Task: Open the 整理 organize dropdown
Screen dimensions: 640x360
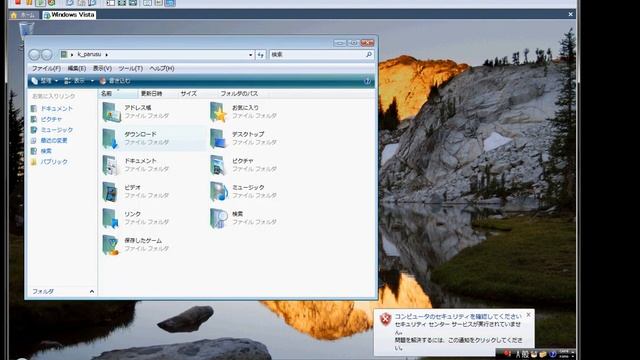Action: coord(44,81)
